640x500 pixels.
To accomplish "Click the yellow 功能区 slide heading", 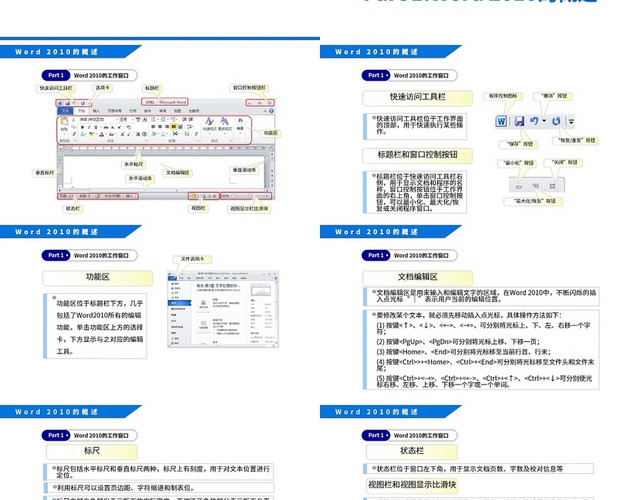I will click(x=98, y=277).
